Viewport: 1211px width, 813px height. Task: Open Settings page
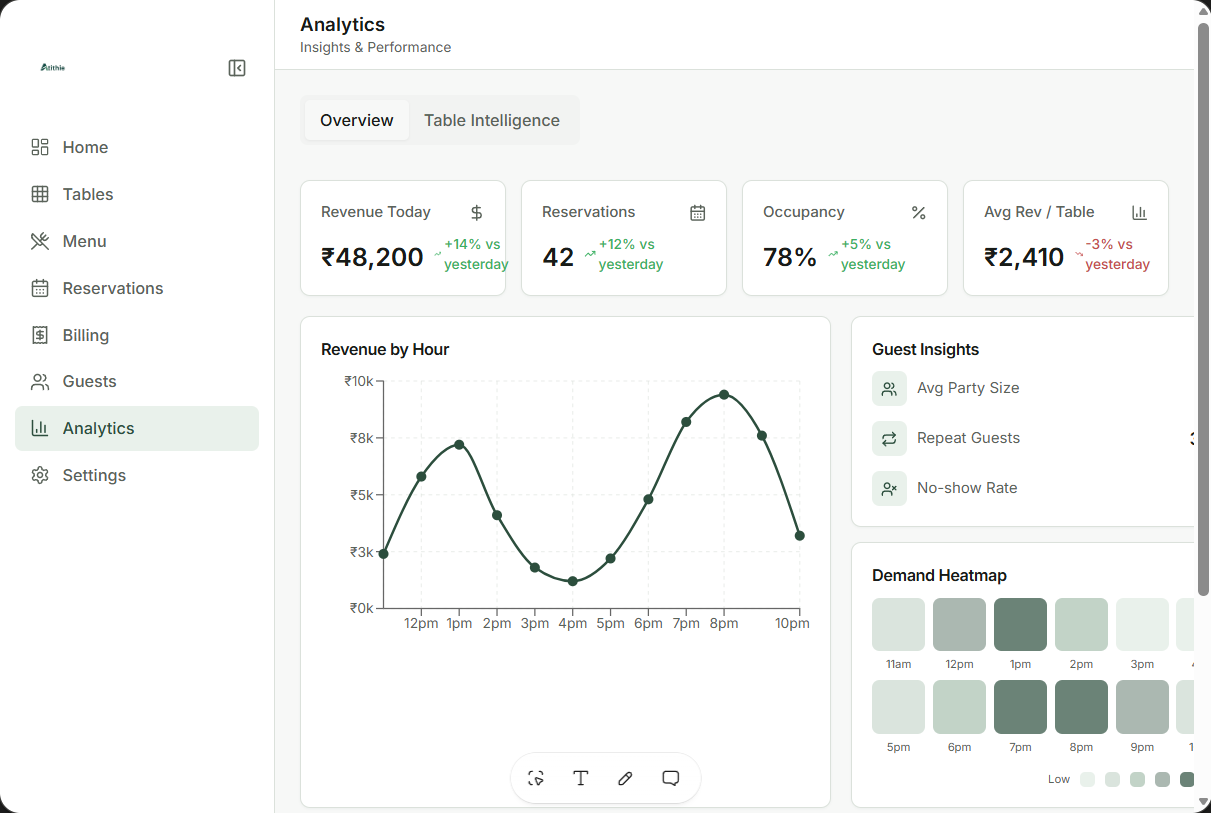137,475
